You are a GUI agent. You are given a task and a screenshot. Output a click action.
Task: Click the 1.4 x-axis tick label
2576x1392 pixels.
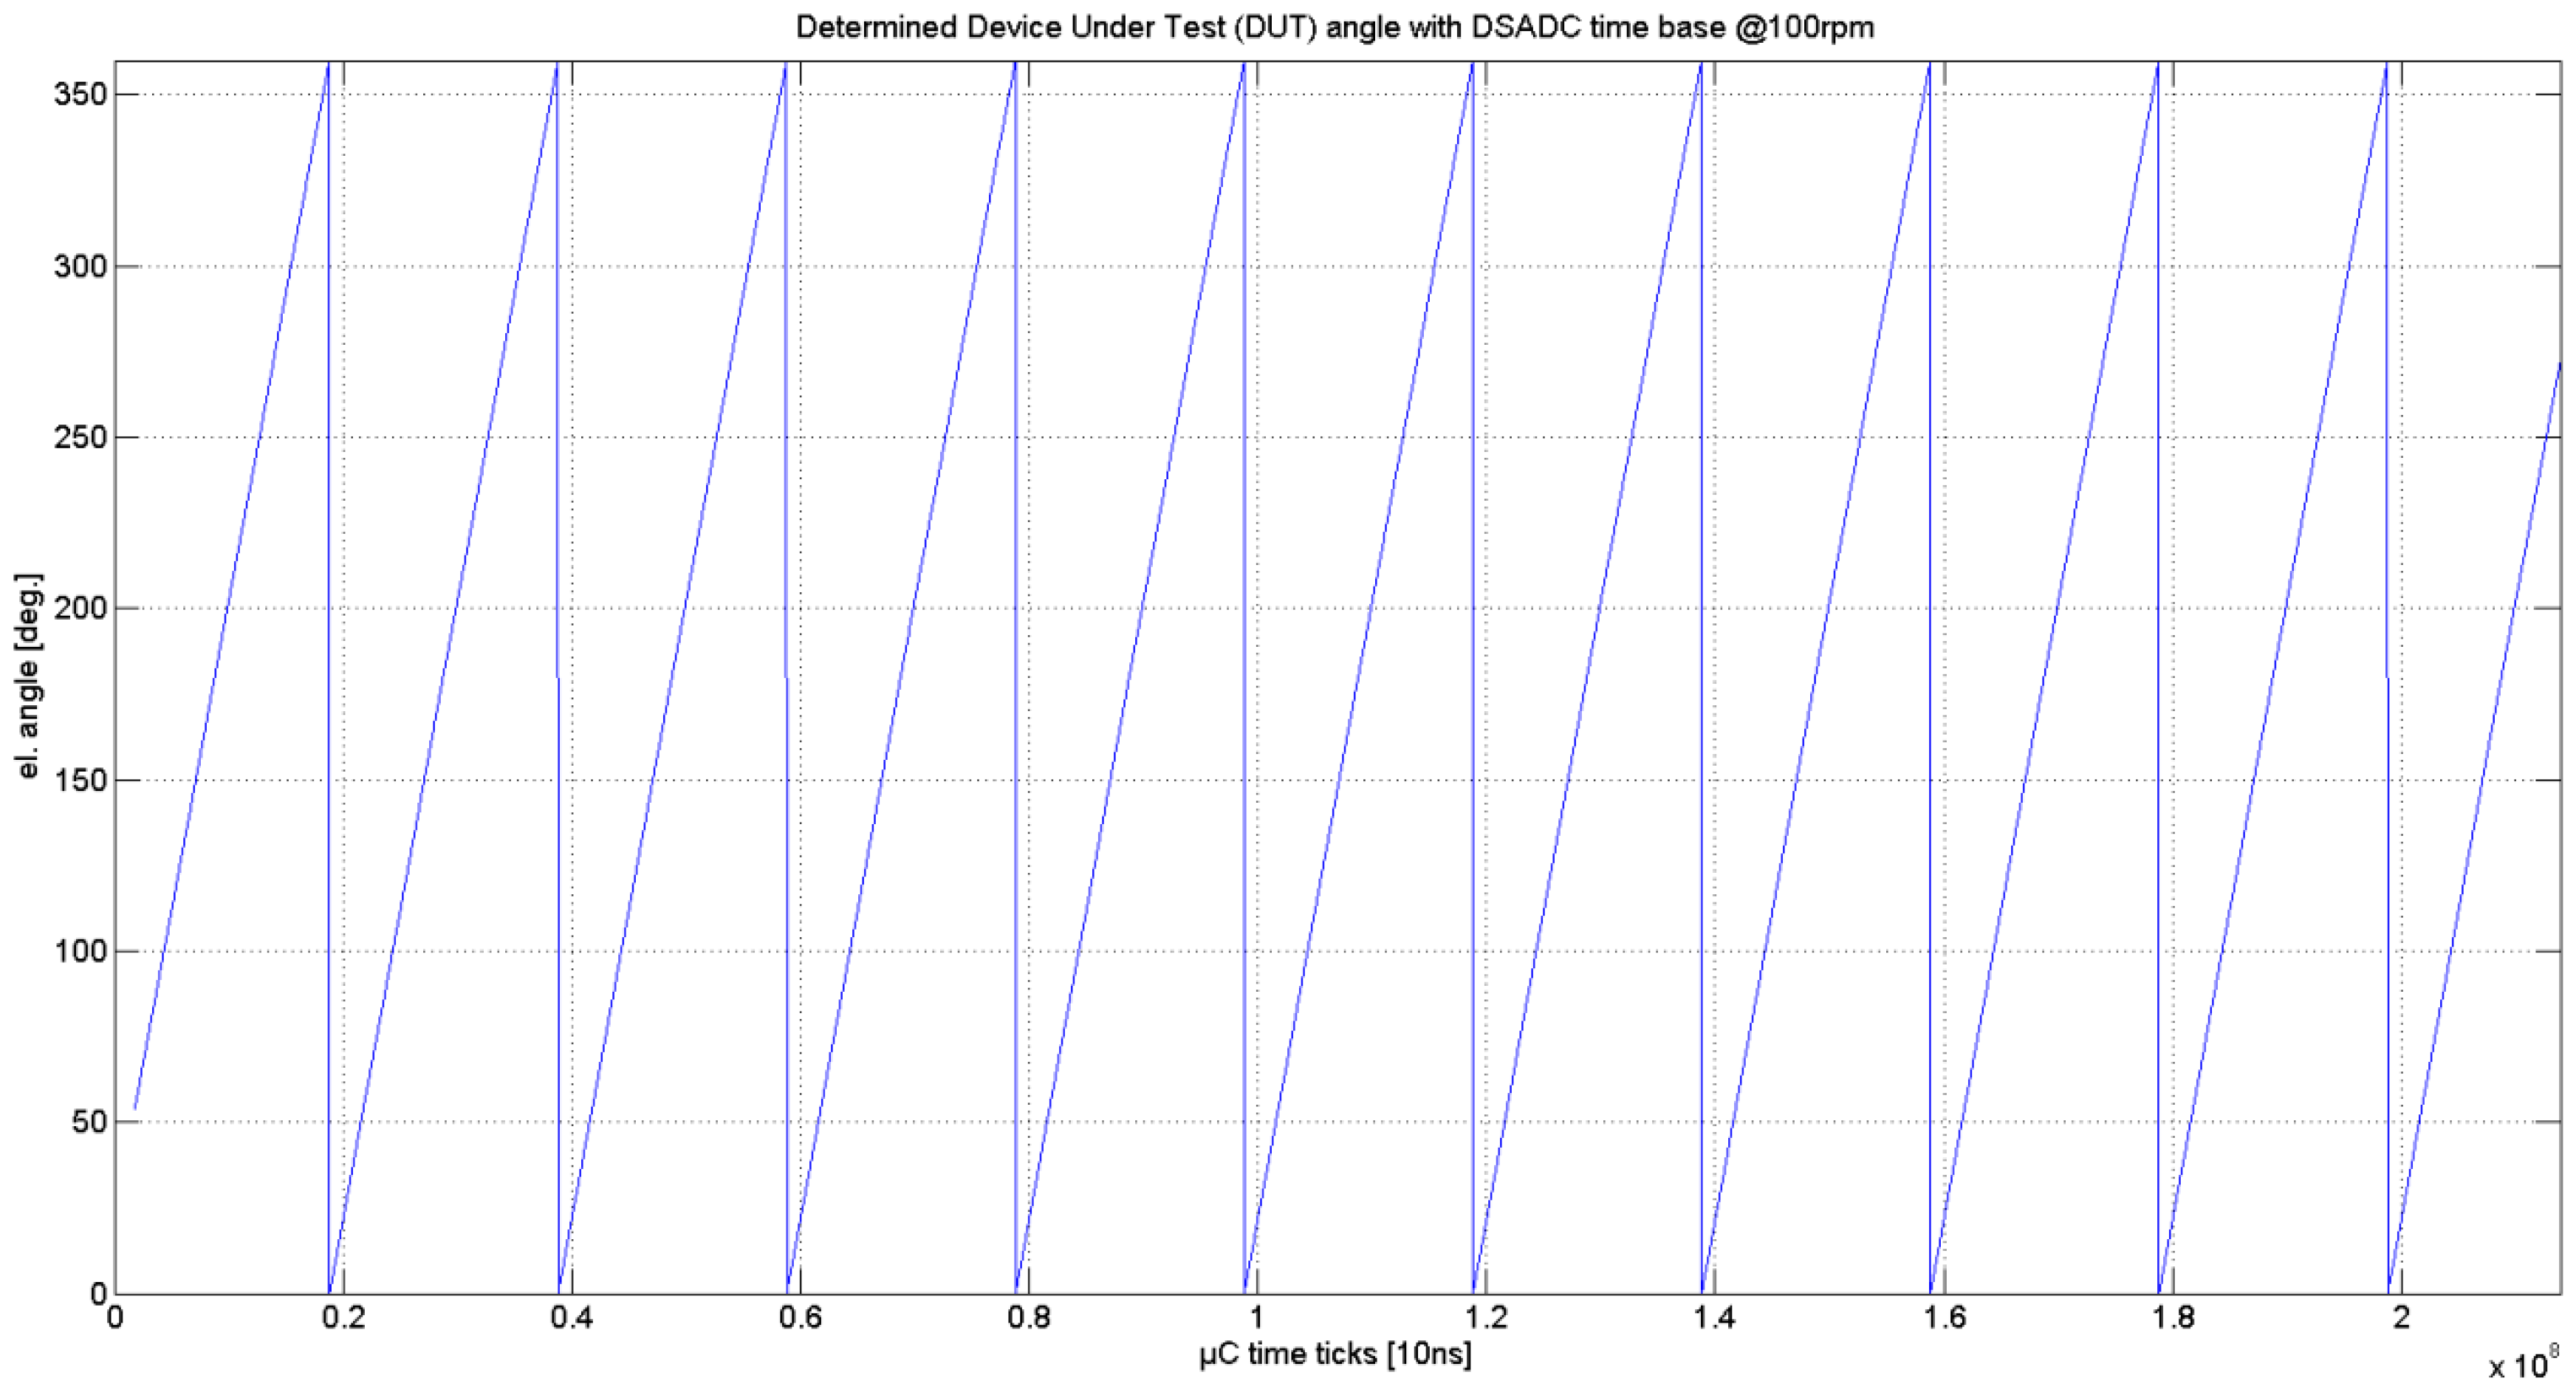pos(1714,1317)
